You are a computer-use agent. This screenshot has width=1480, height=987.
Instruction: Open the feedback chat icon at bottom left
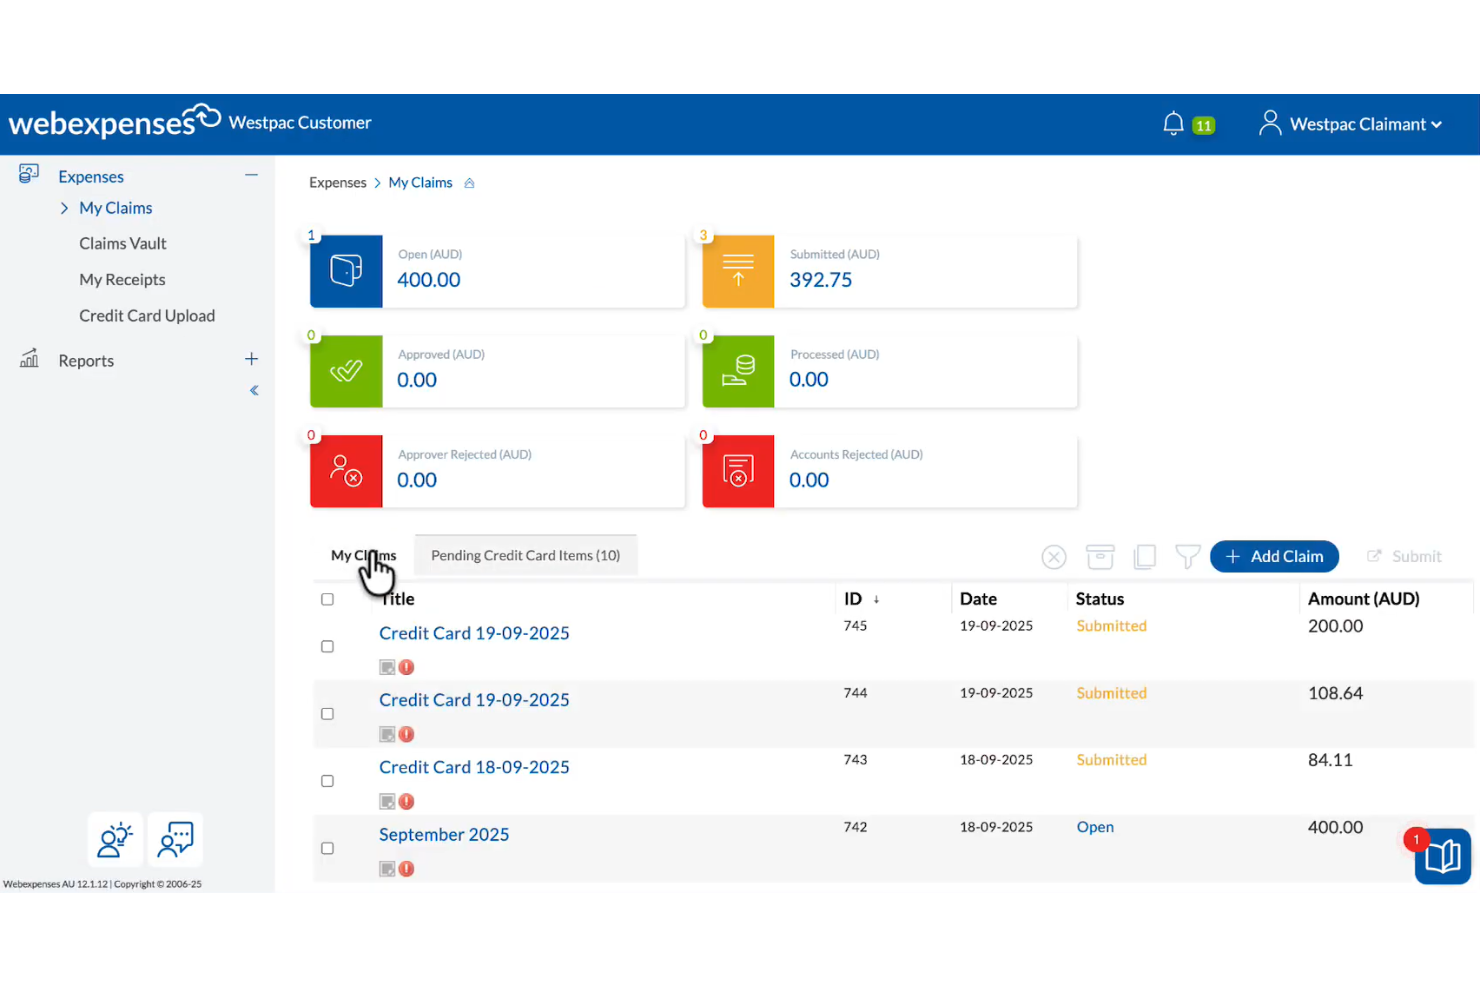click(x=175, y=840)
